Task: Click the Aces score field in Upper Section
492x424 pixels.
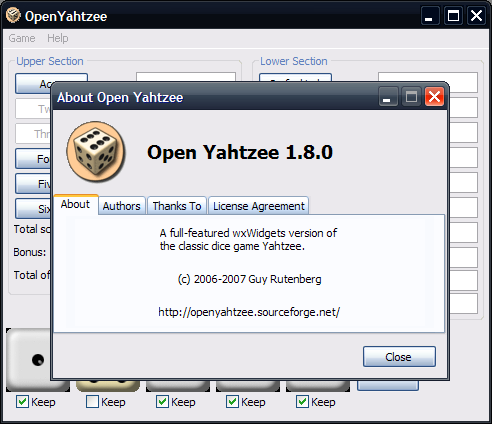Action: click(186, 77)
